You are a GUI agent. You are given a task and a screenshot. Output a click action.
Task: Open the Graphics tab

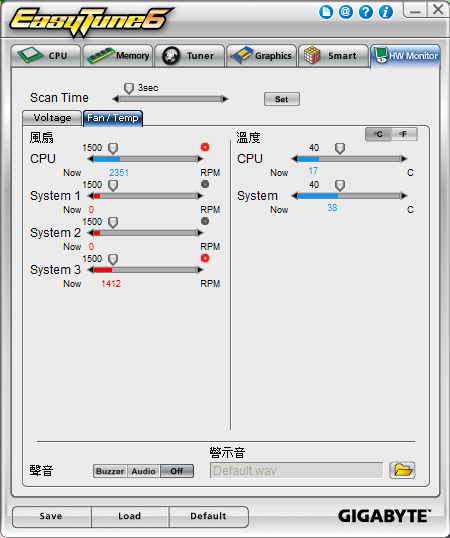click(261, 56)
